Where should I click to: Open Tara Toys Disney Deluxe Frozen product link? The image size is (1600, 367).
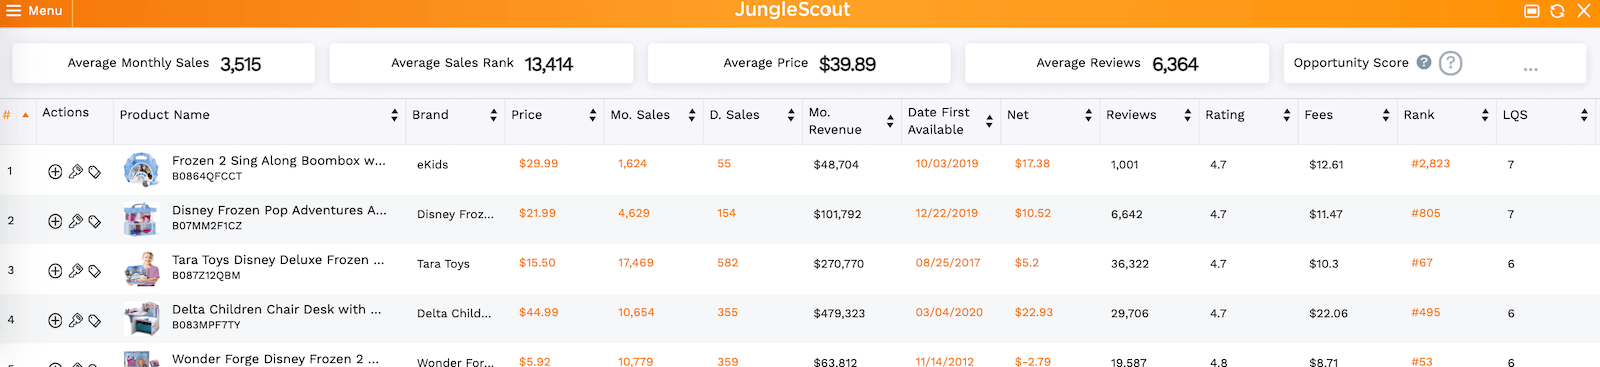278,260
